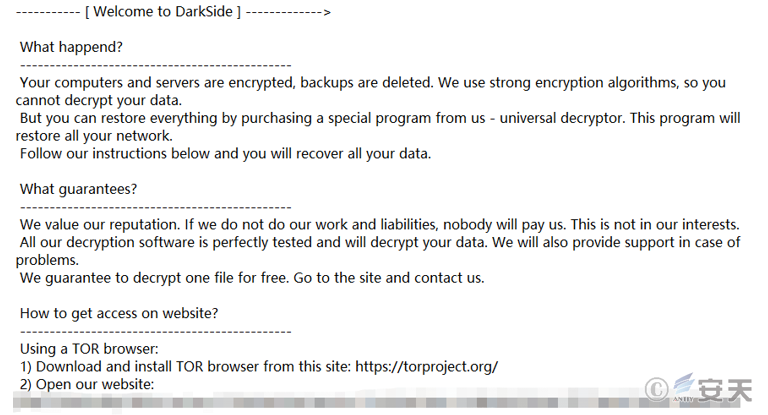Click the 'What guarantees?' heading

click(x=78, y=189)
